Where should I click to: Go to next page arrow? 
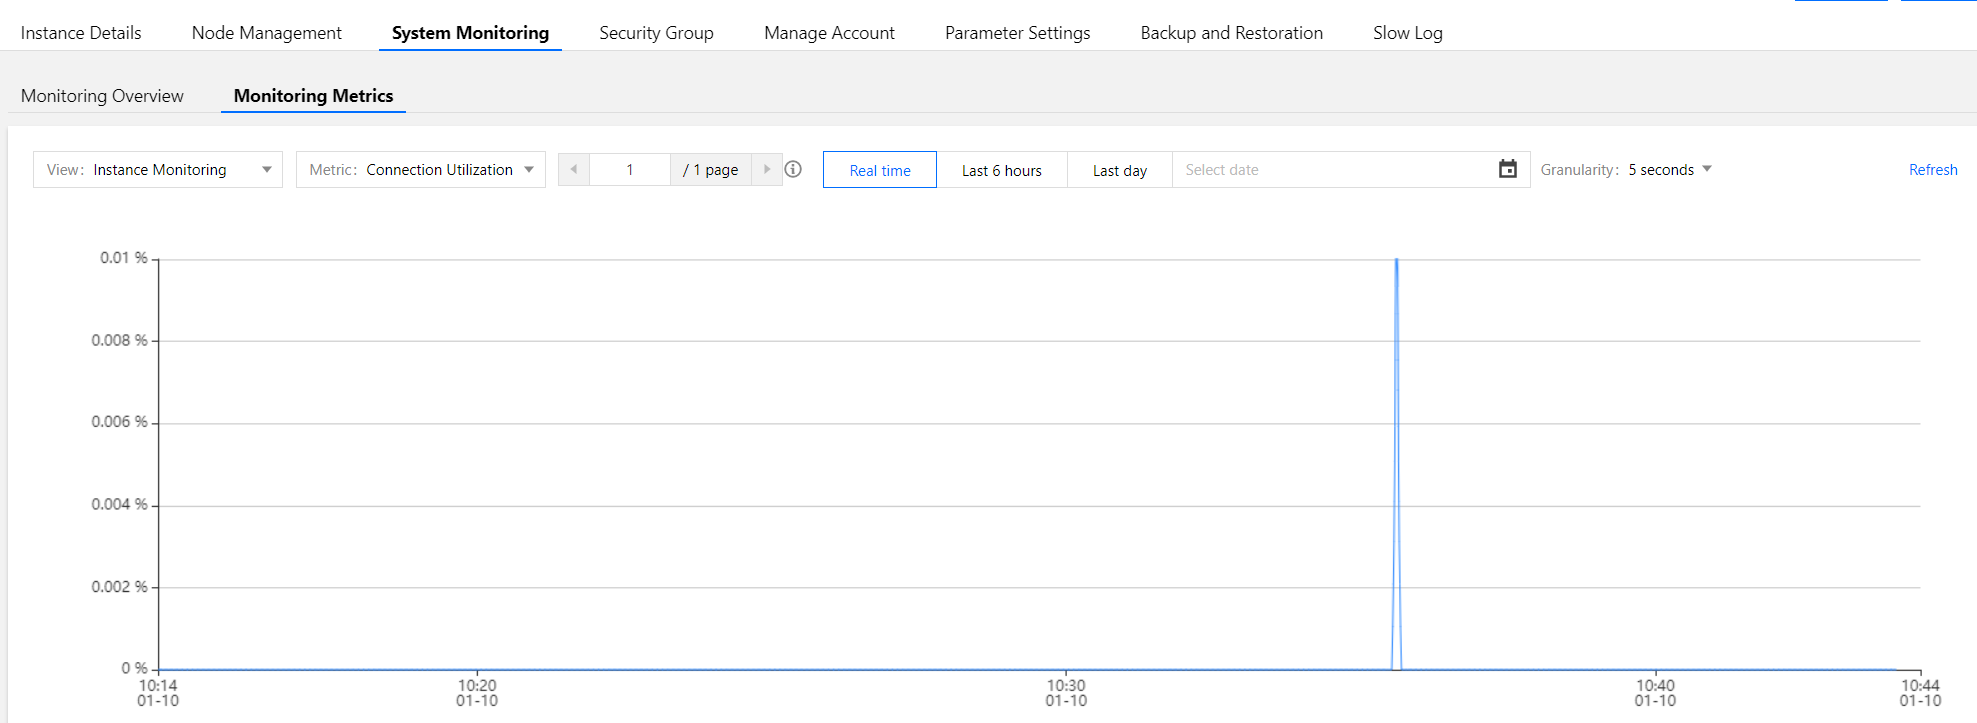(x=766, y=169)
